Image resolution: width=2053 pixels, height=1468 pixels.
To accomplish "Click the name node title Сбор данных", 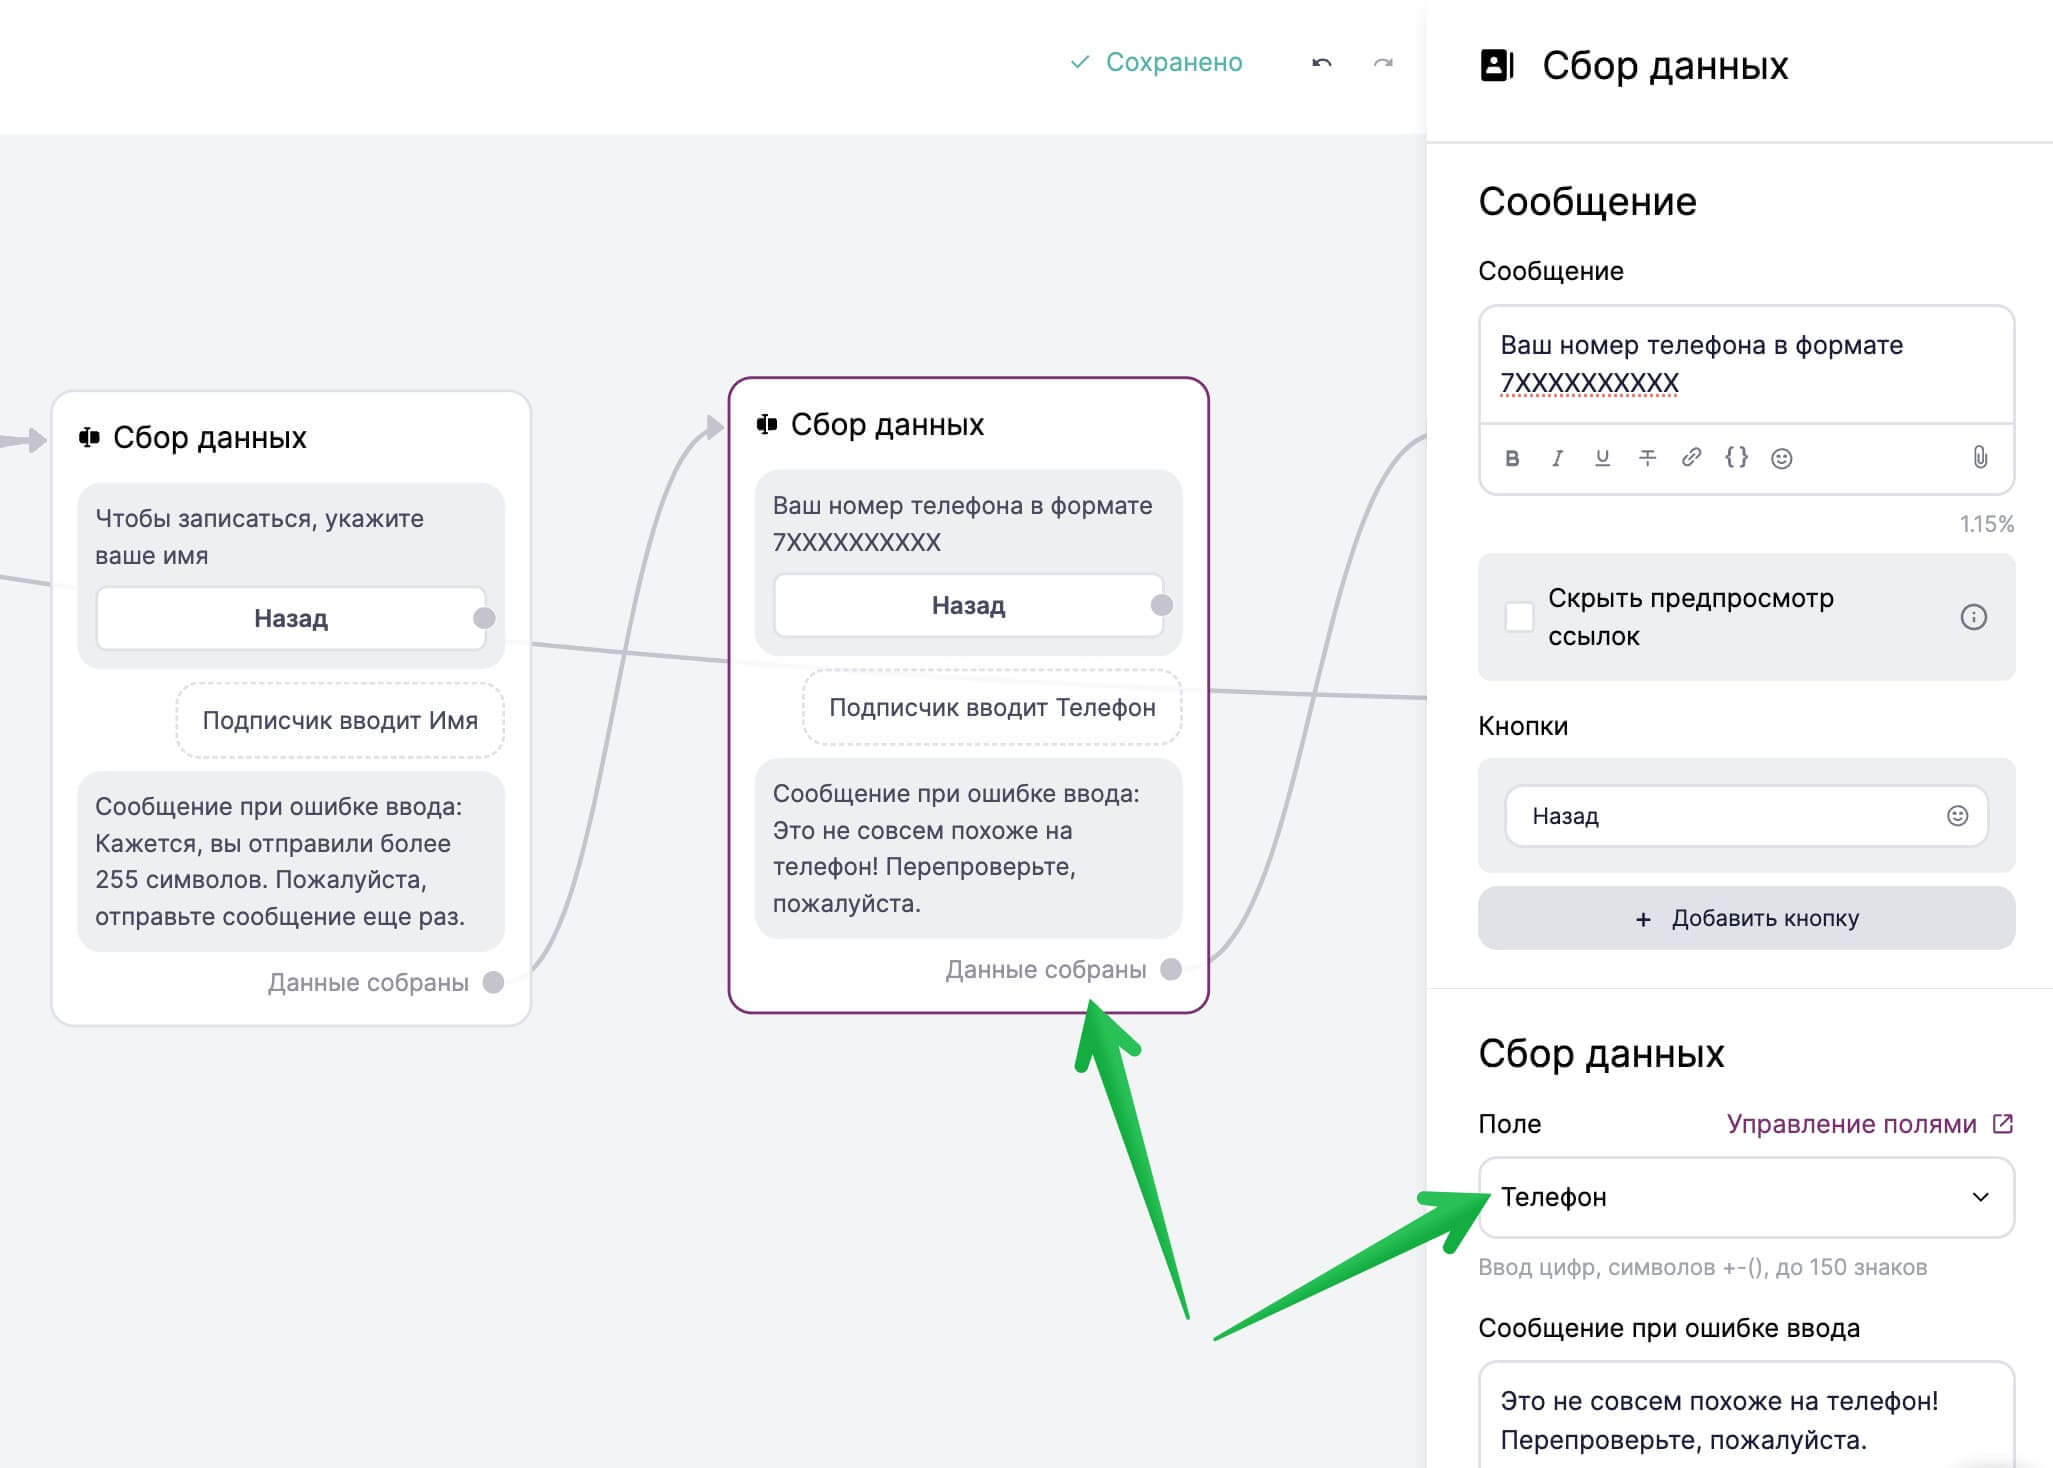I will click(x=209, y=438).
